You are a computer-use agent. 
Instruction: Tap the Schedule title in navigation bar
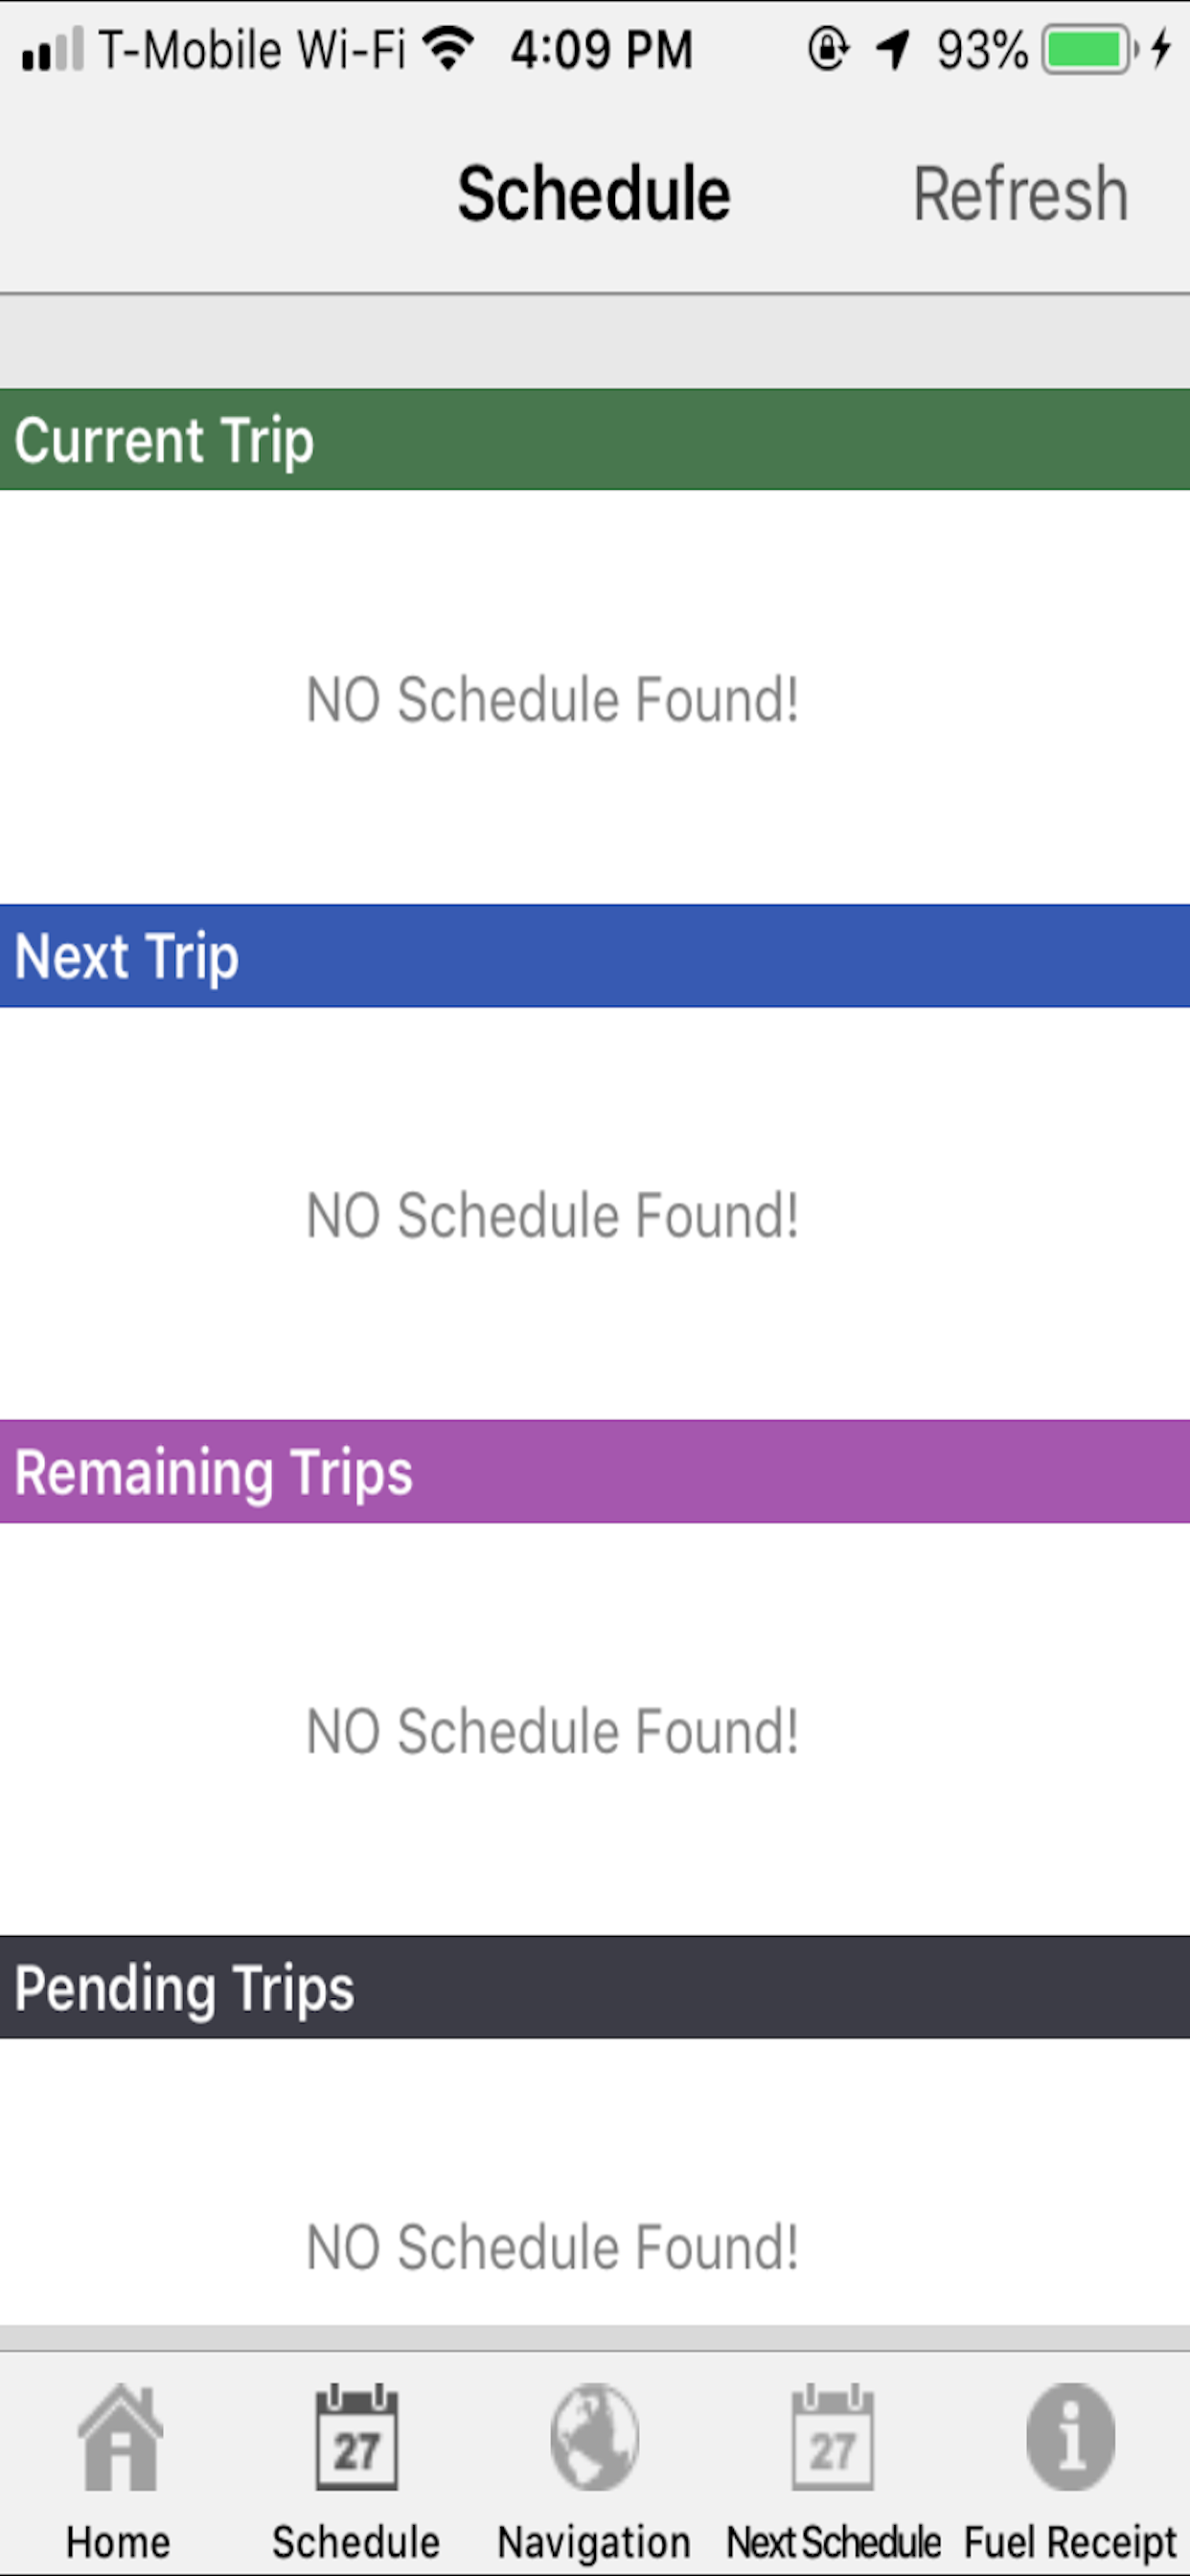click(594, 193)
